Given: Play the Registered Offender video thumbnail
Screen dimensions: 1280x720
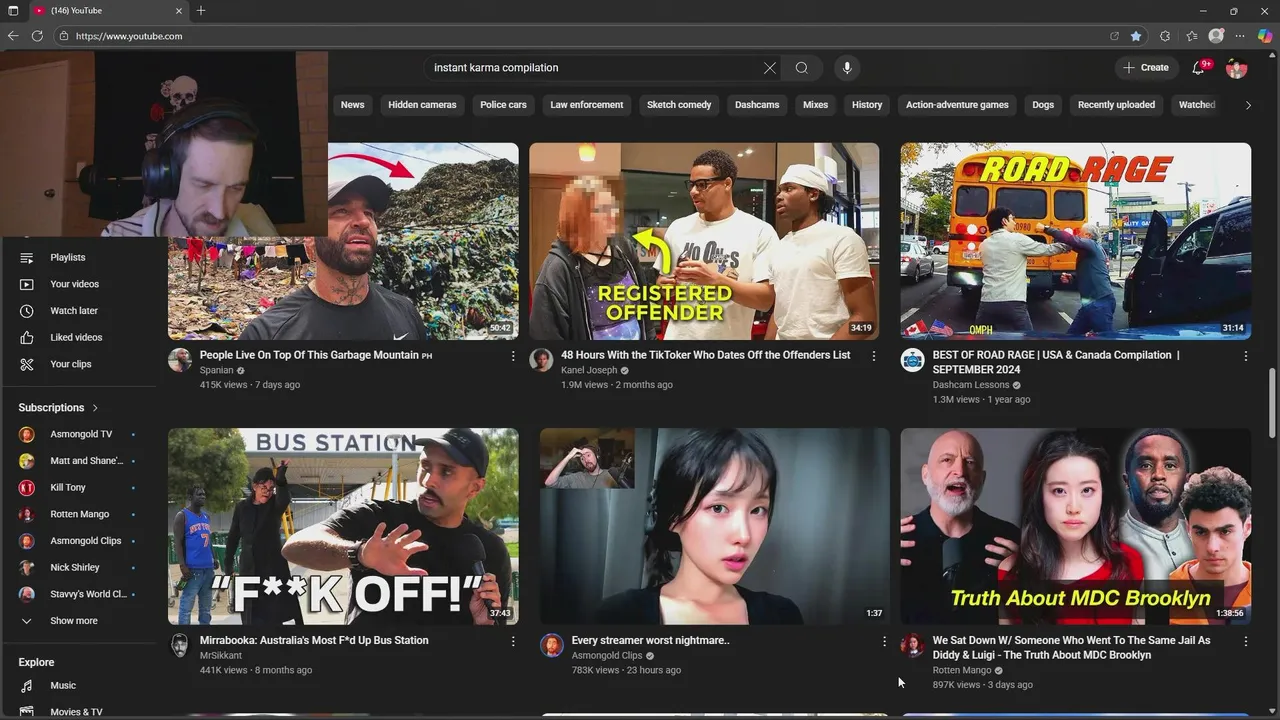Looking at the screenshot, I should click(704, 241).
